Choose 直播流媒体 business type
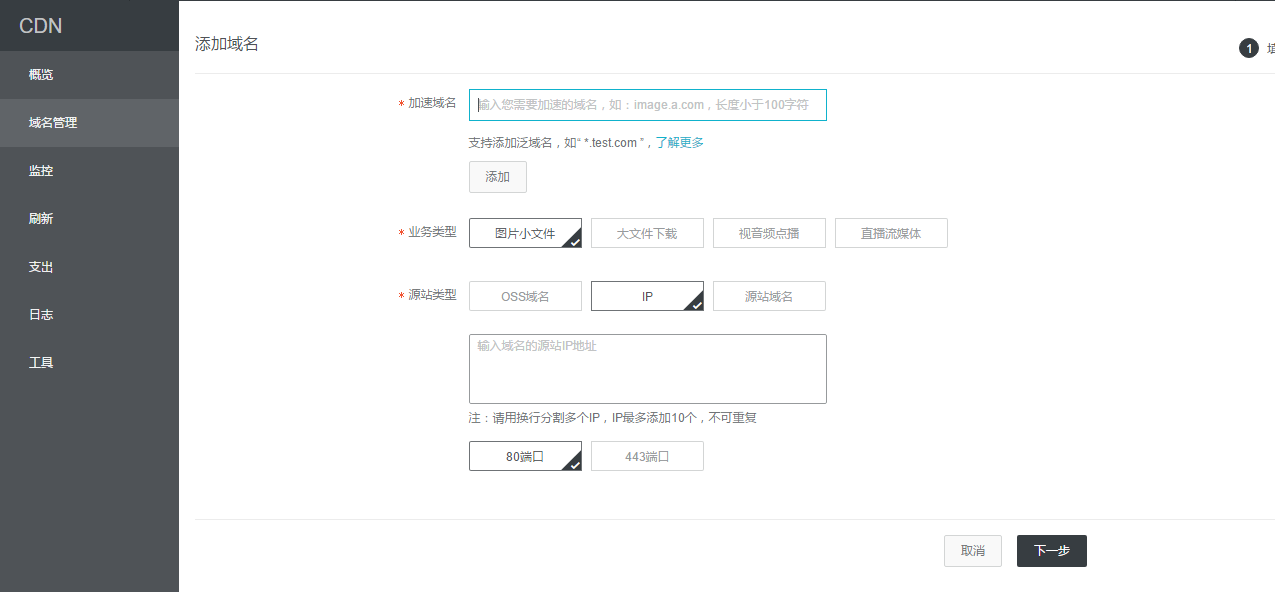1275x592 pixels. point(891,233)
